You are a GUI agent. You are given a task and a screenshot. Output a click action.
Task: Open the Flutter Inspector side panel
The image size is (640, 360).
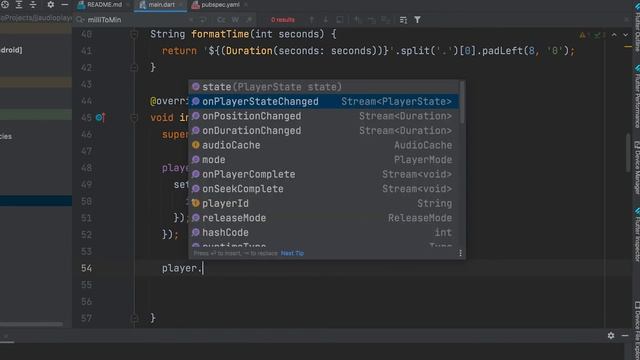coord(637,235)
